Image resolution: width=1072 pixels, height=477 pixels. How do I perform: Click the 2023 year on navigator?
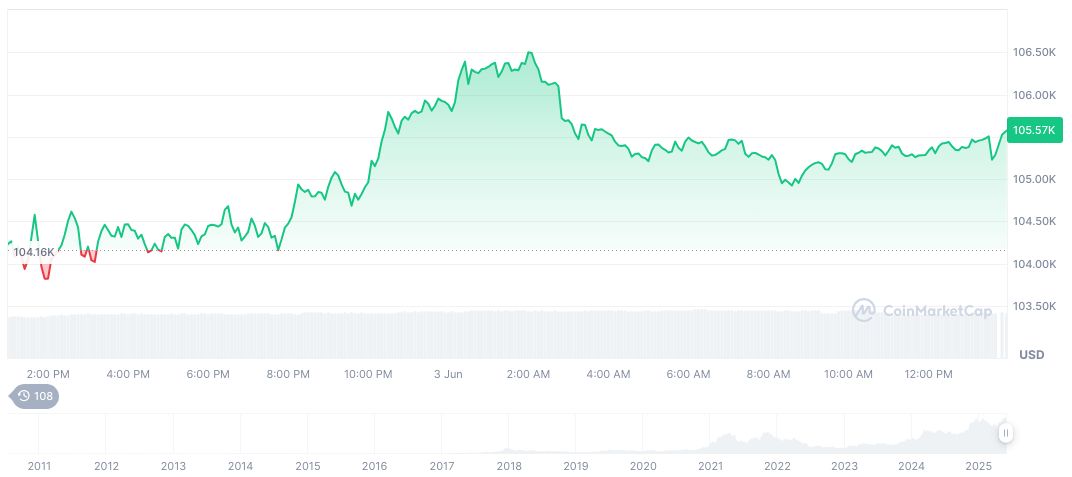tap(844, 466)
